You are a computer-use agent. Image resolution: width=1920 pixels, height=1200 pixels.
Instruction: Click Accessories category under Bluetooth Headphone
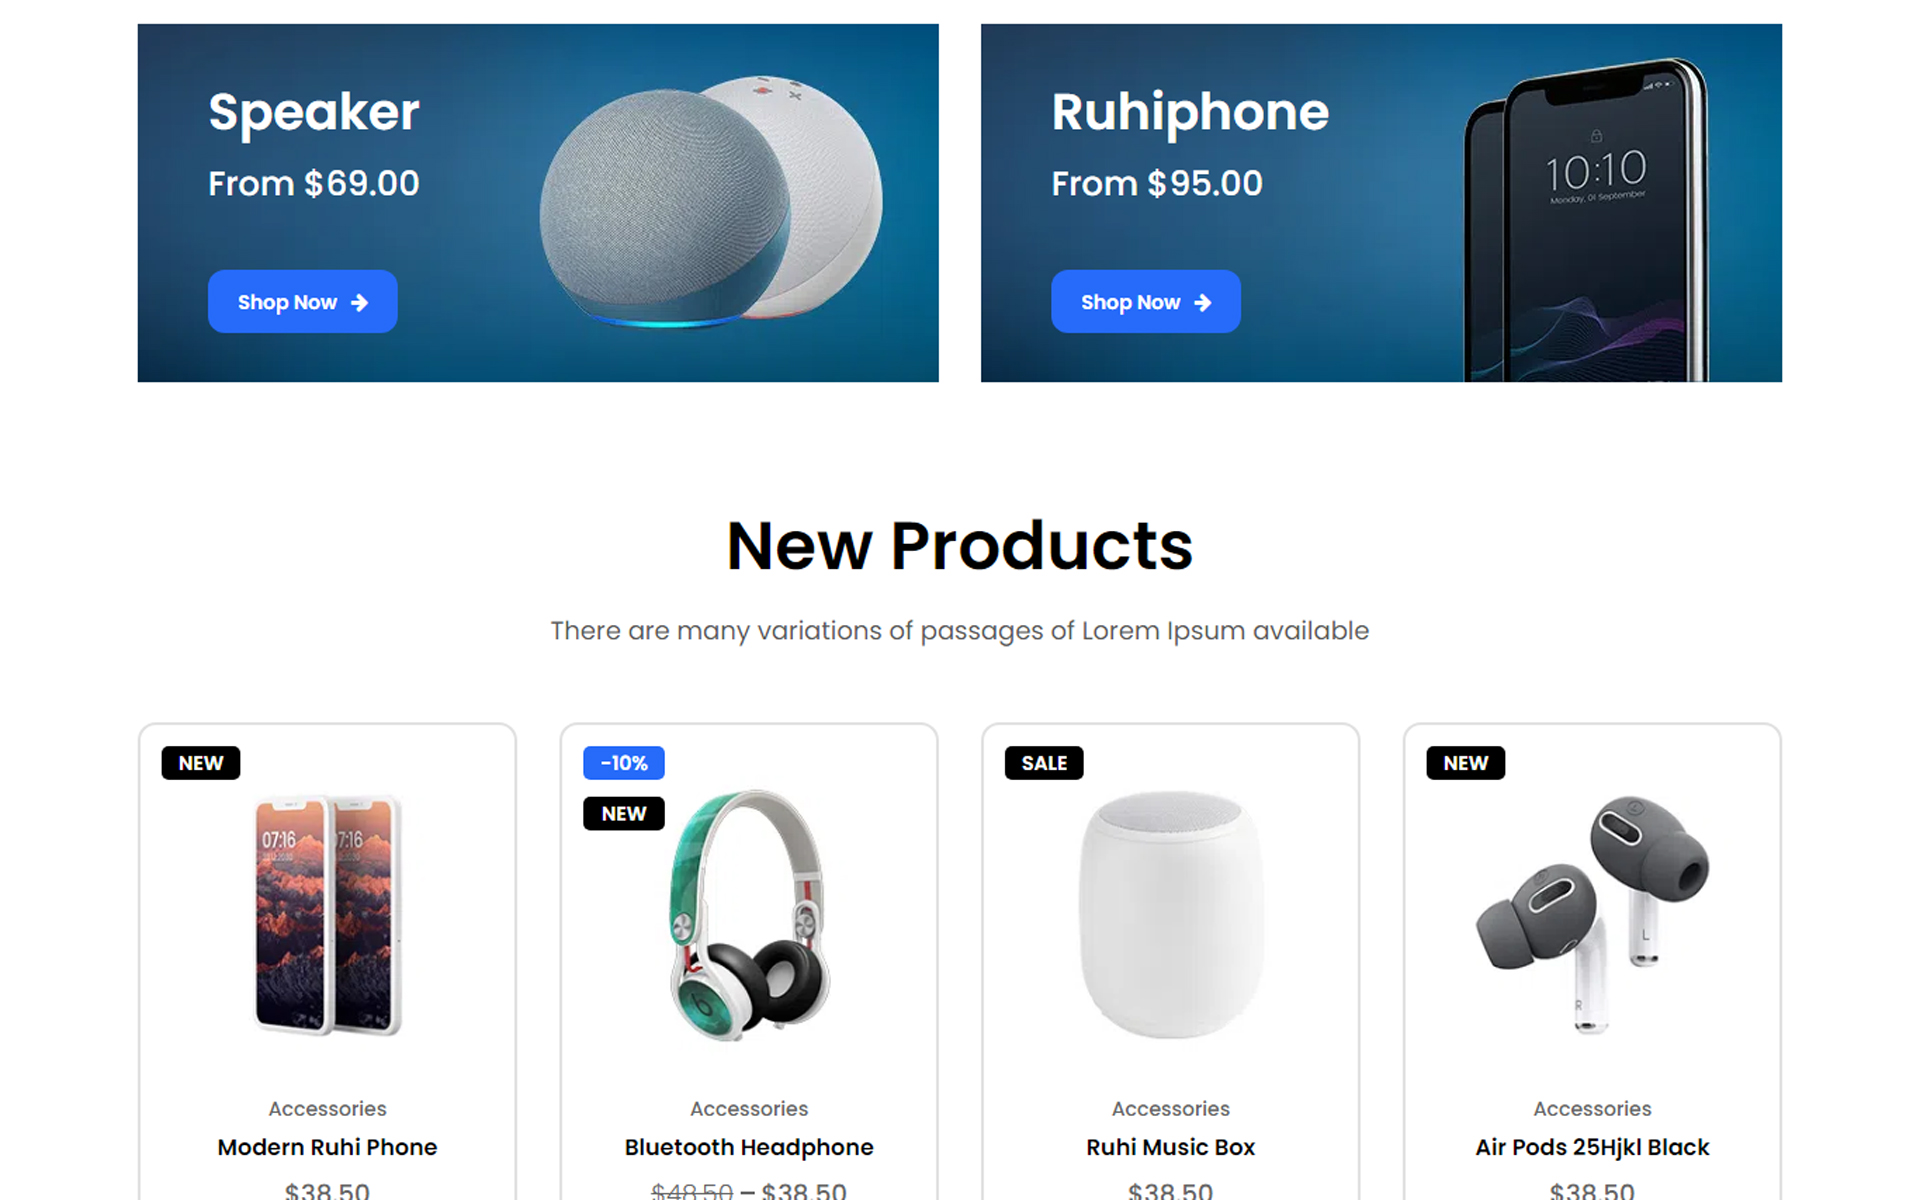pyautogui.click(x=749, y=1108)
